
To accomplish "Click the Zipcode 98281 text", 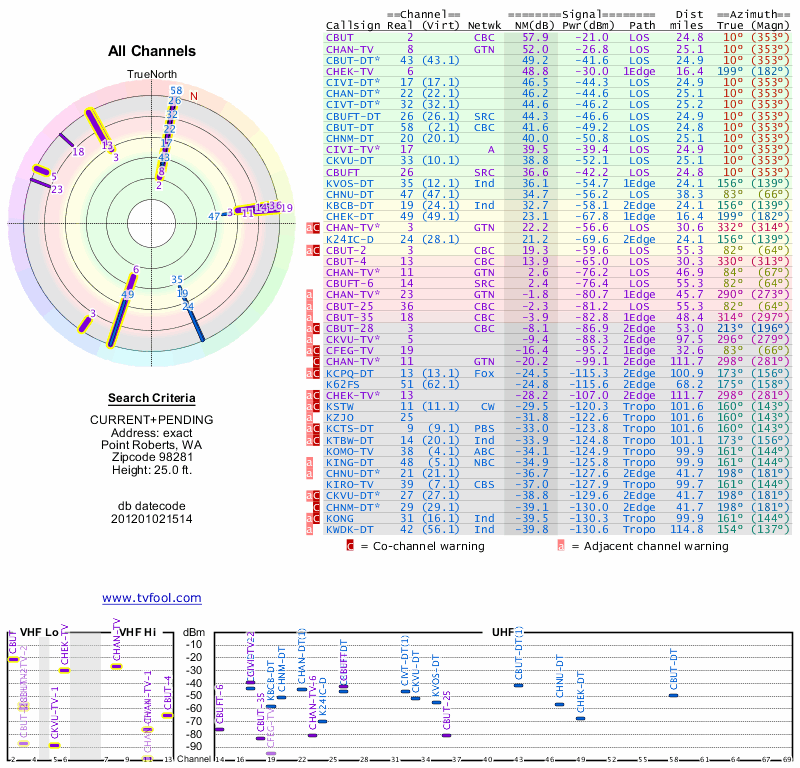I will point(152,457).
